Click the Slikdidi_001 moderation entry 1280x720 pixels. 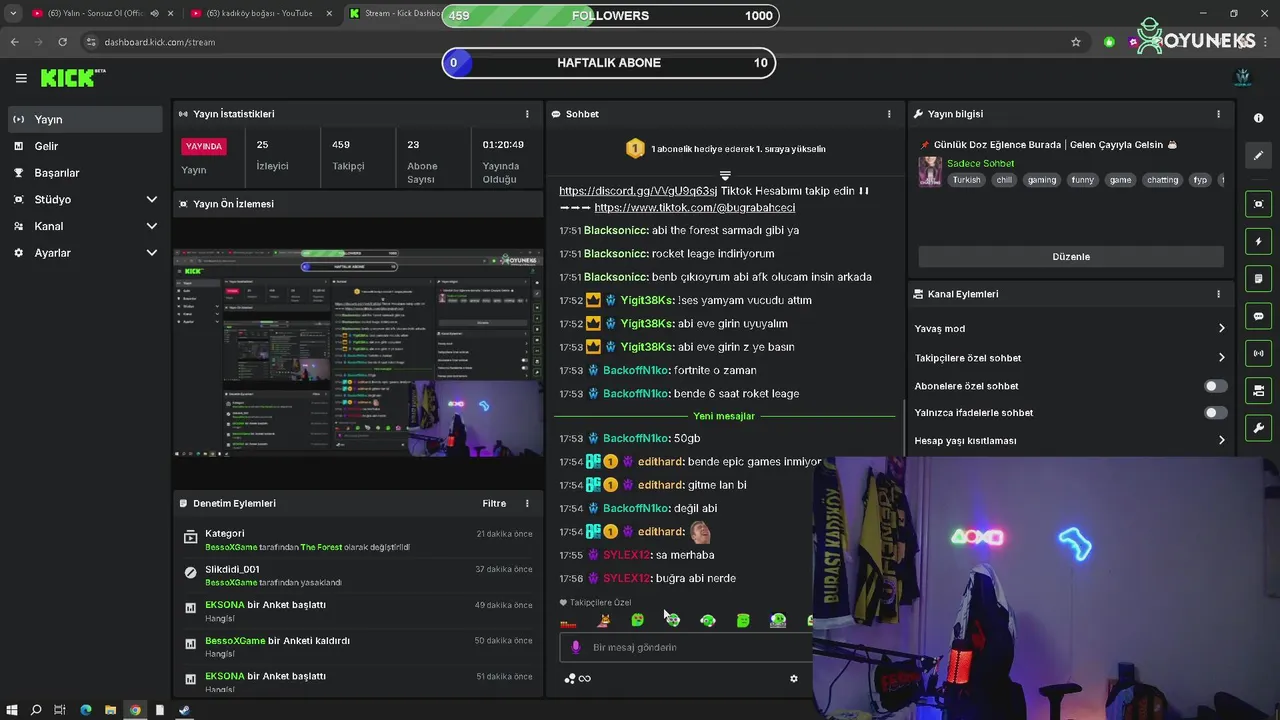[x=359, y=575]
